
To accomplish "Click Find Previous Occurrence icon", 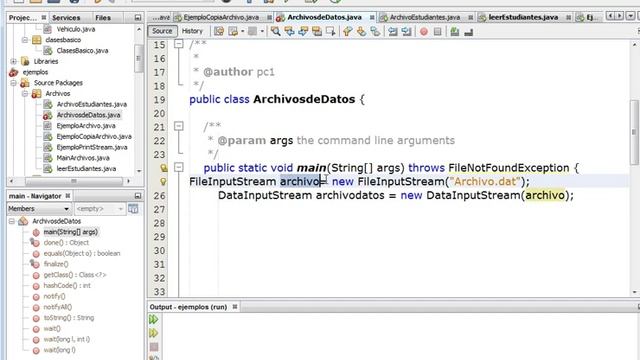I will (x=289, y=31).
